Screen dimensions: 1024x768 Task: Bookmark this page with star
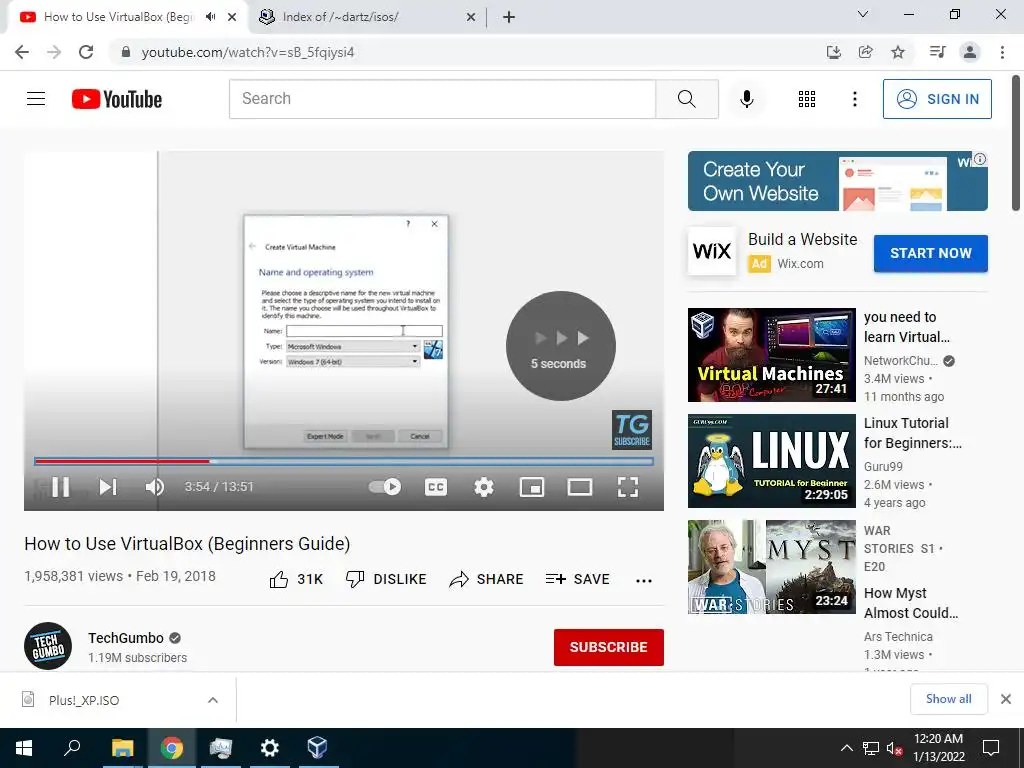point(898,52)
